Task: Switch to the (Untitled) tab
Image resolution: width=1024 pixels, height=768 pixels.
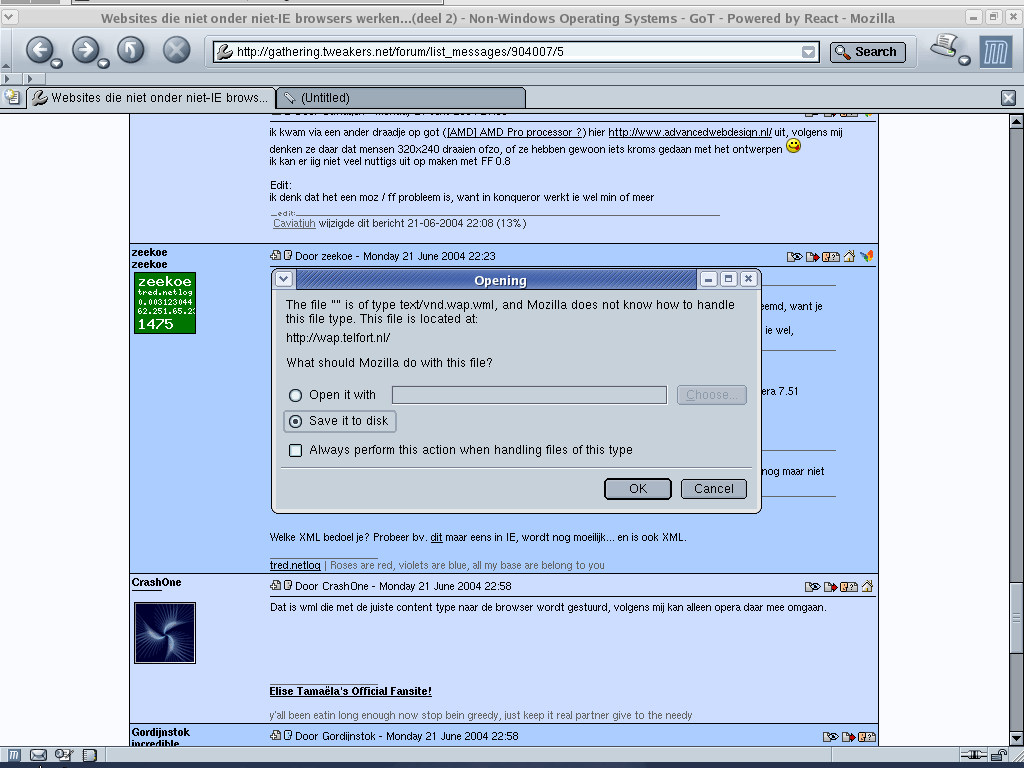Action: 401,98
